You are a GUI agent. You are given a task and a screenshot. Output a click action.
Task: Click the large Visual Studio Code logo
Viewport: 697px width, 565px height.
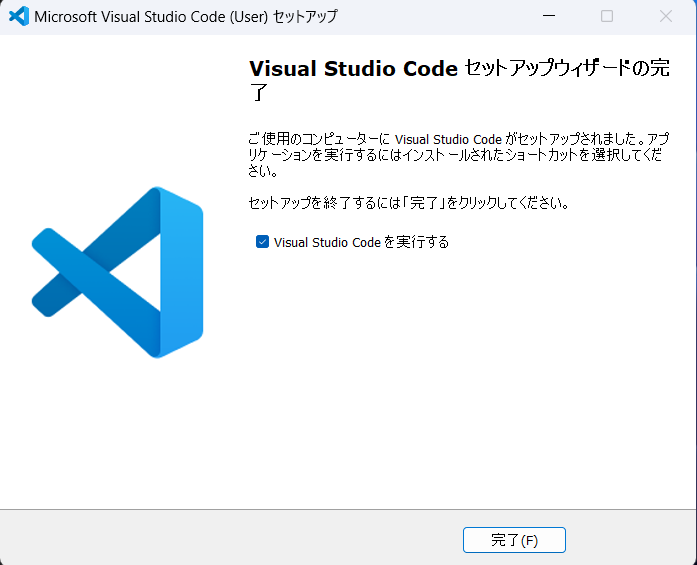[x=117, y=272]
